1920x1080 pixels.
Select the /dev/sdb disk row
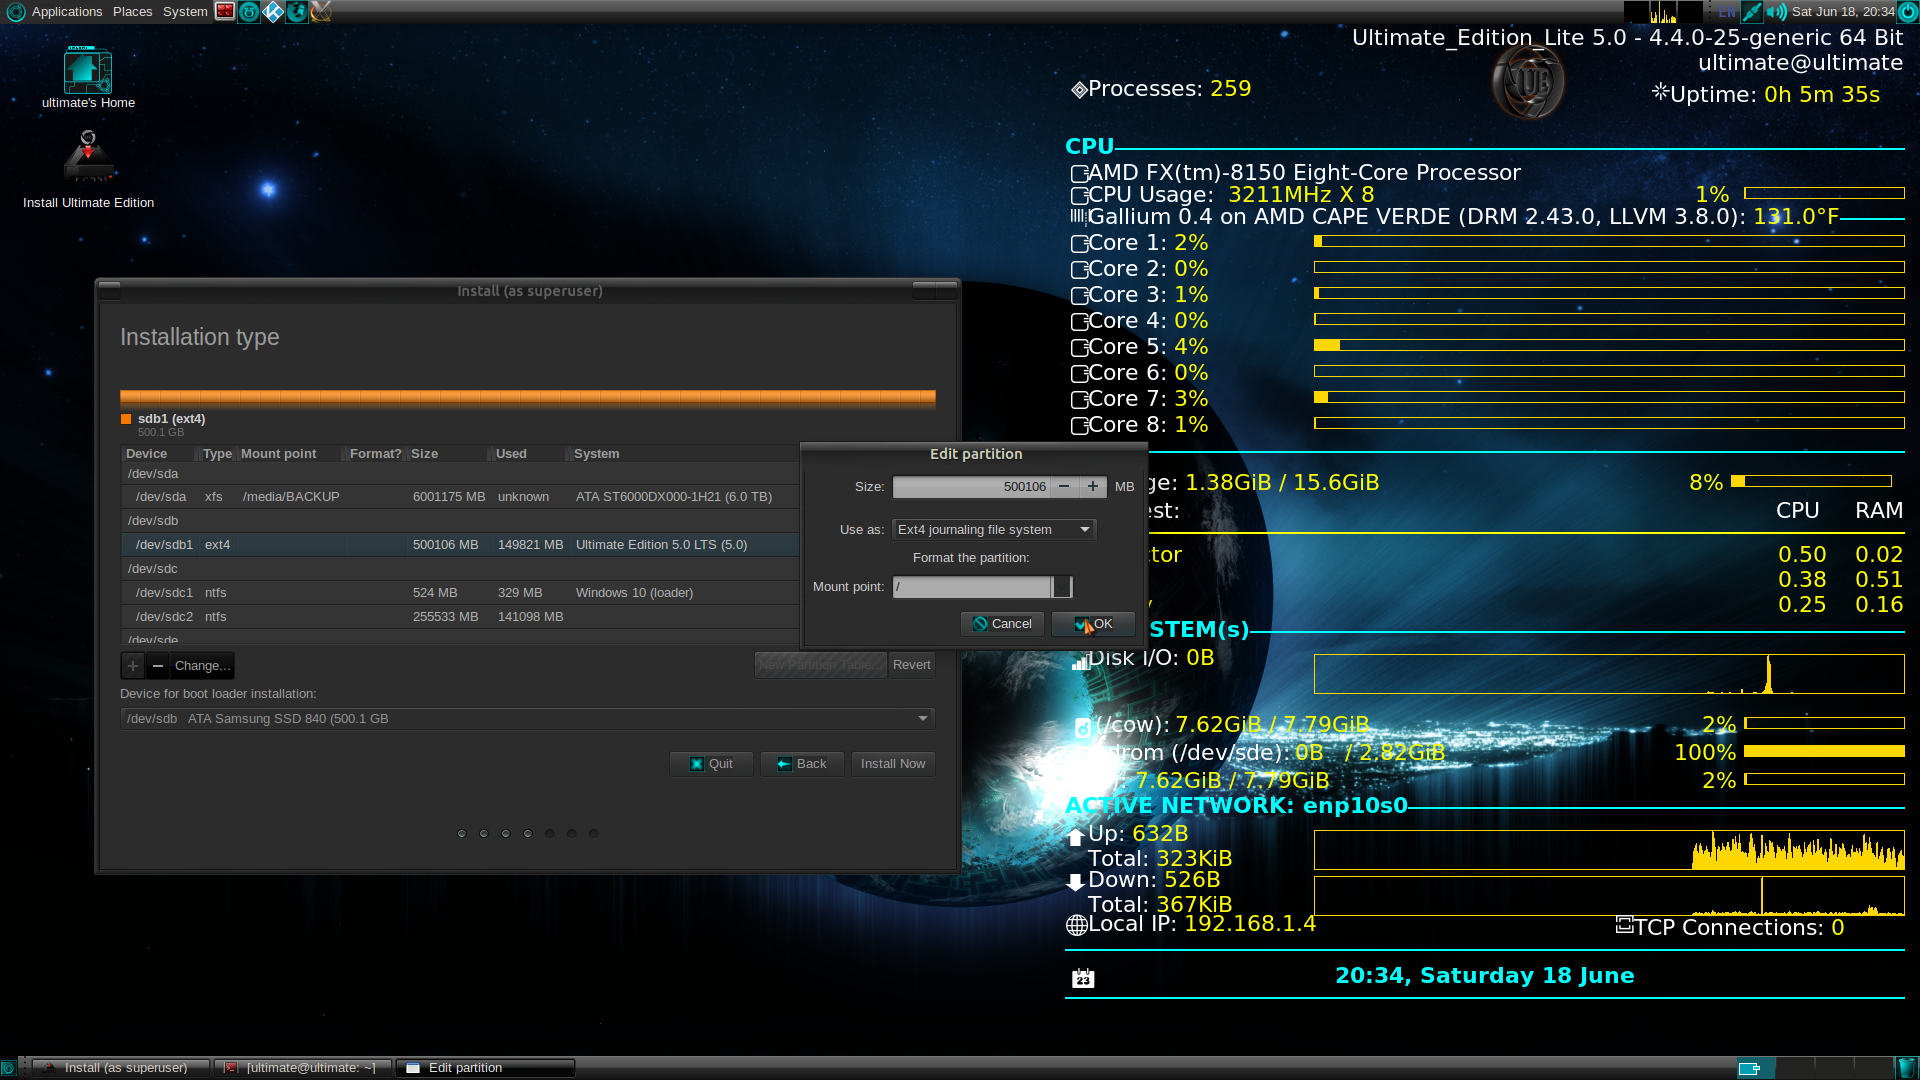tap(460, 521)
